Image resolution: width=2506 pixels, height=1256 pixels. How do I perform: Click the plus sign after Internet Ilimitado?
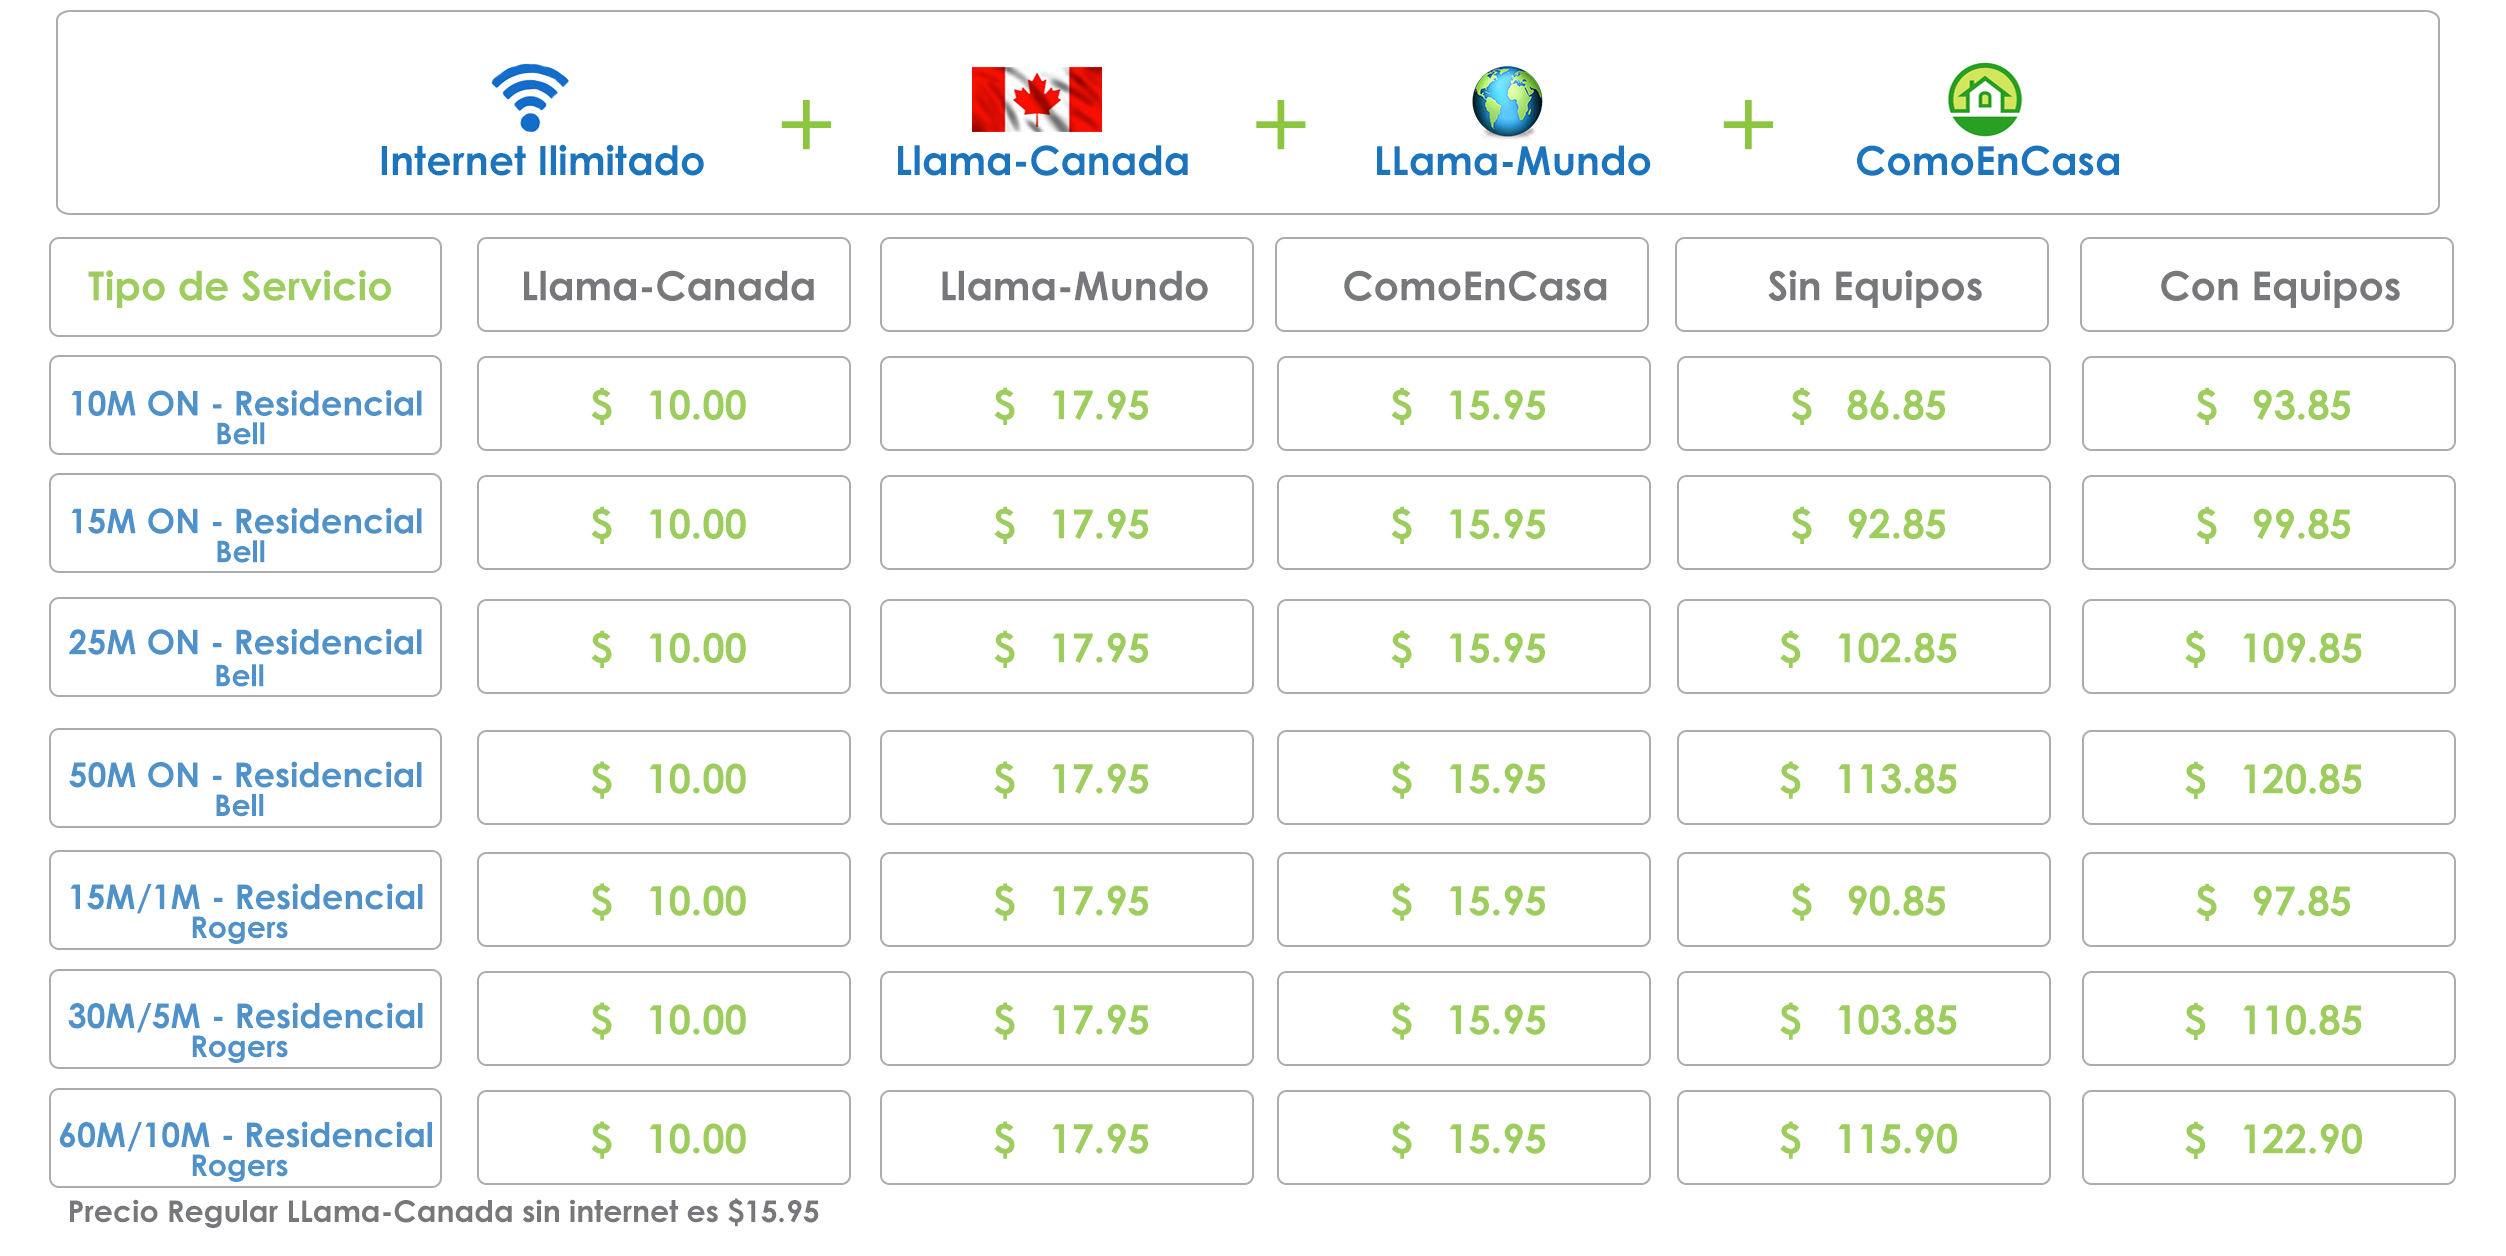[x=806, y=125]
